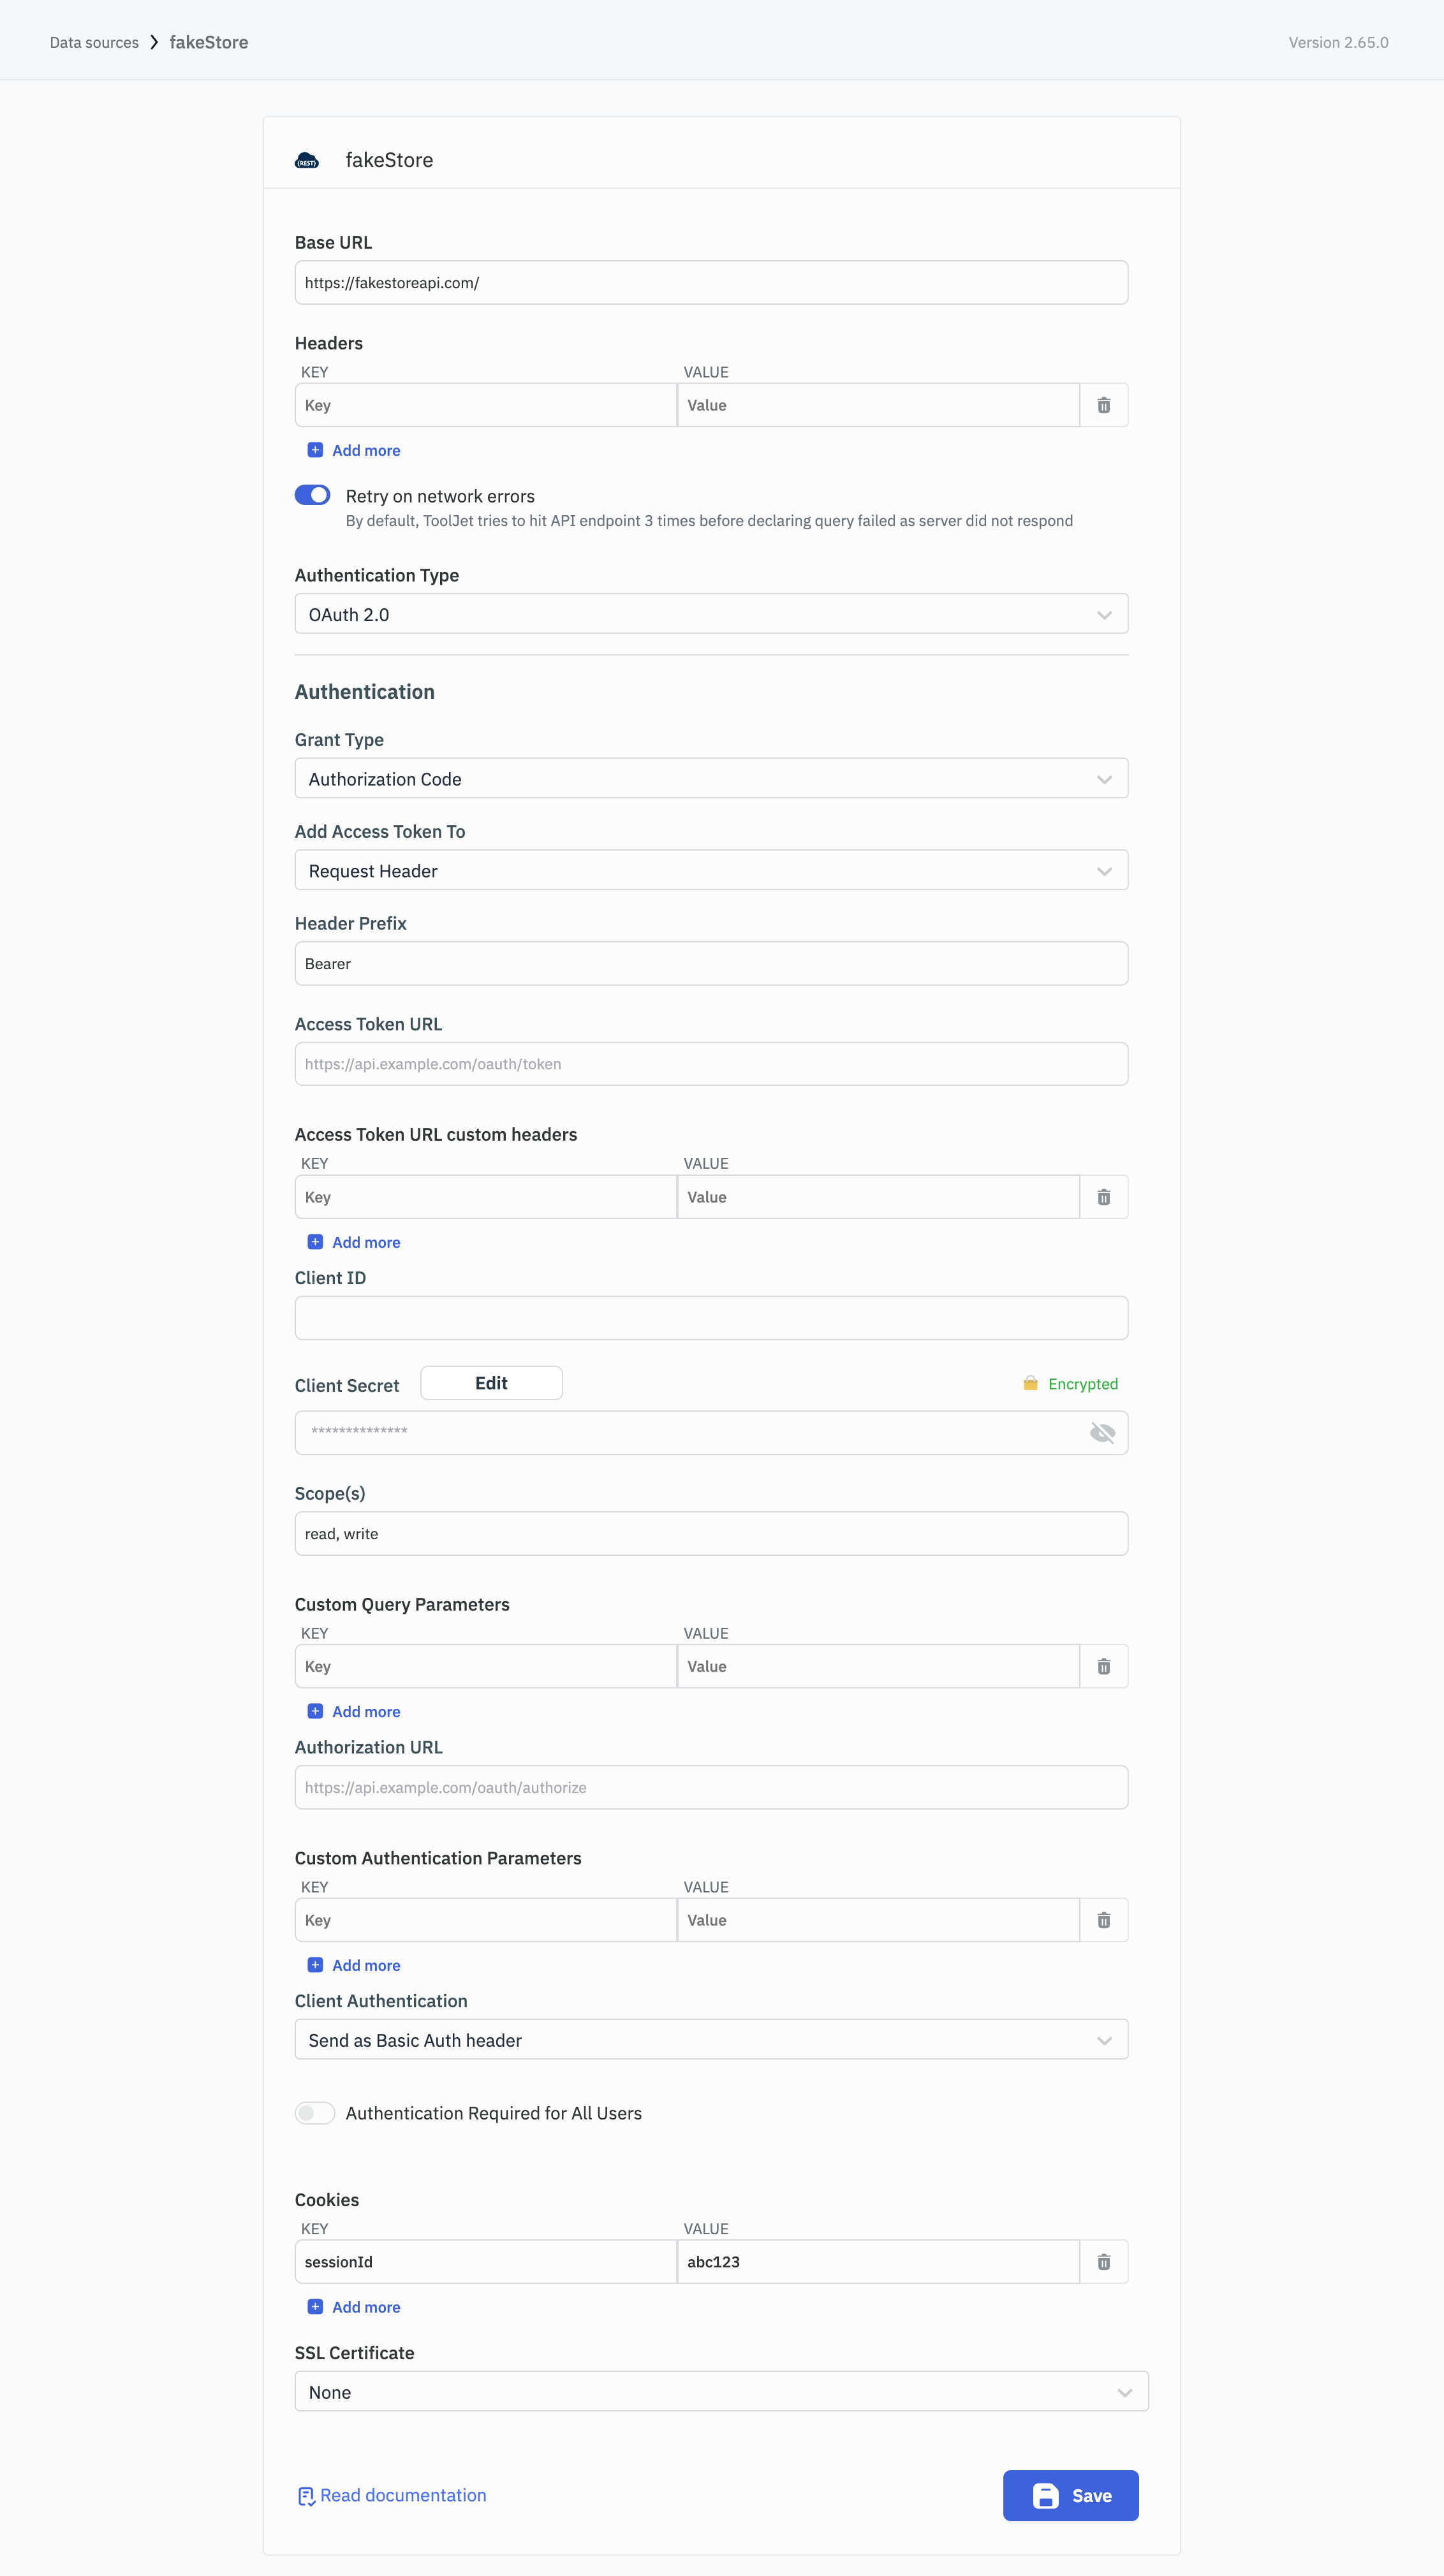This screenshot has height=2576, width=1444.
Task: Save the data source configuration
Action: tap(1070, 2496)
